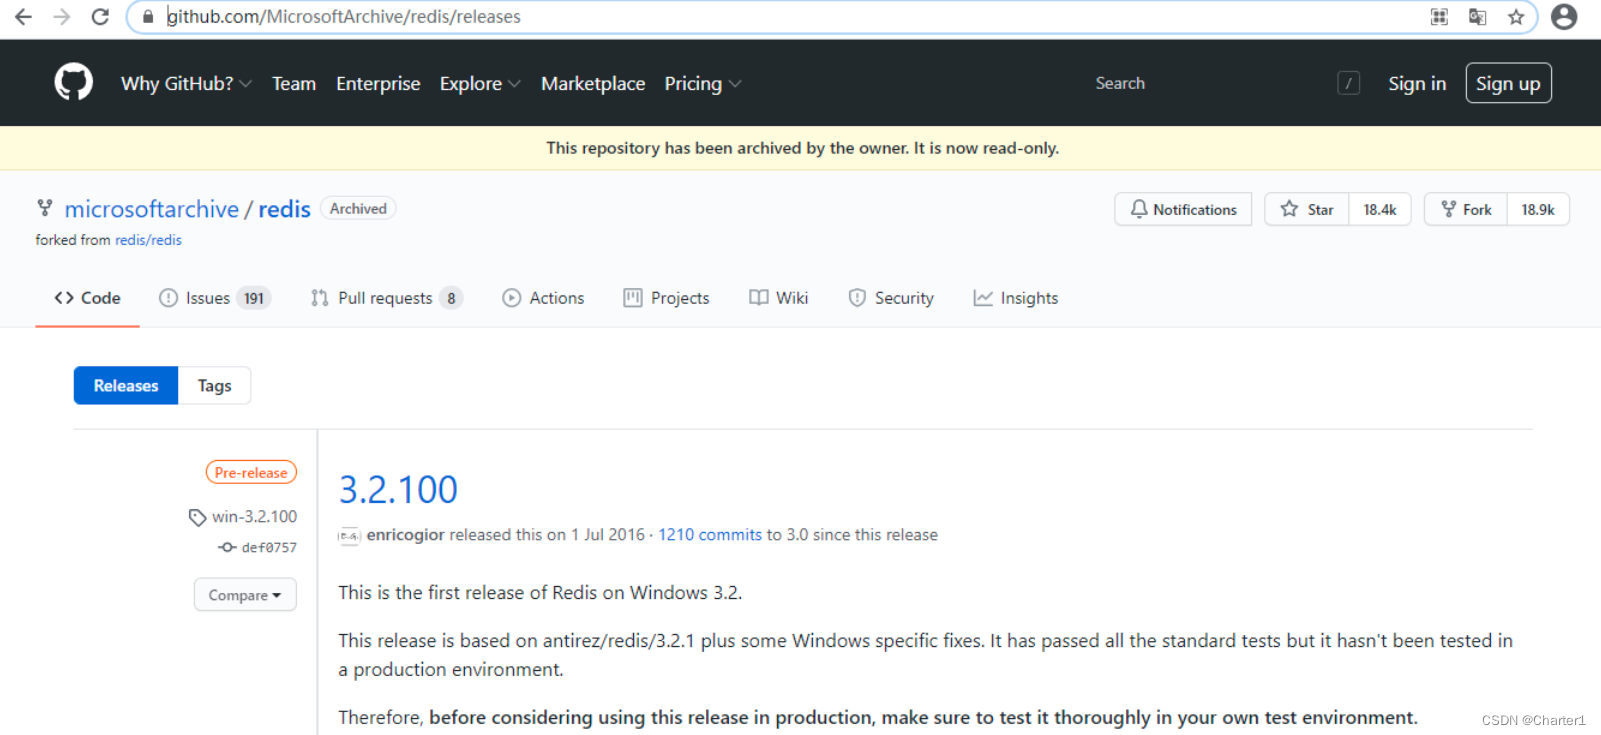Click enricogior's avatar thumbnail
The image size is (1601, 735).
(x=349, y=535)
